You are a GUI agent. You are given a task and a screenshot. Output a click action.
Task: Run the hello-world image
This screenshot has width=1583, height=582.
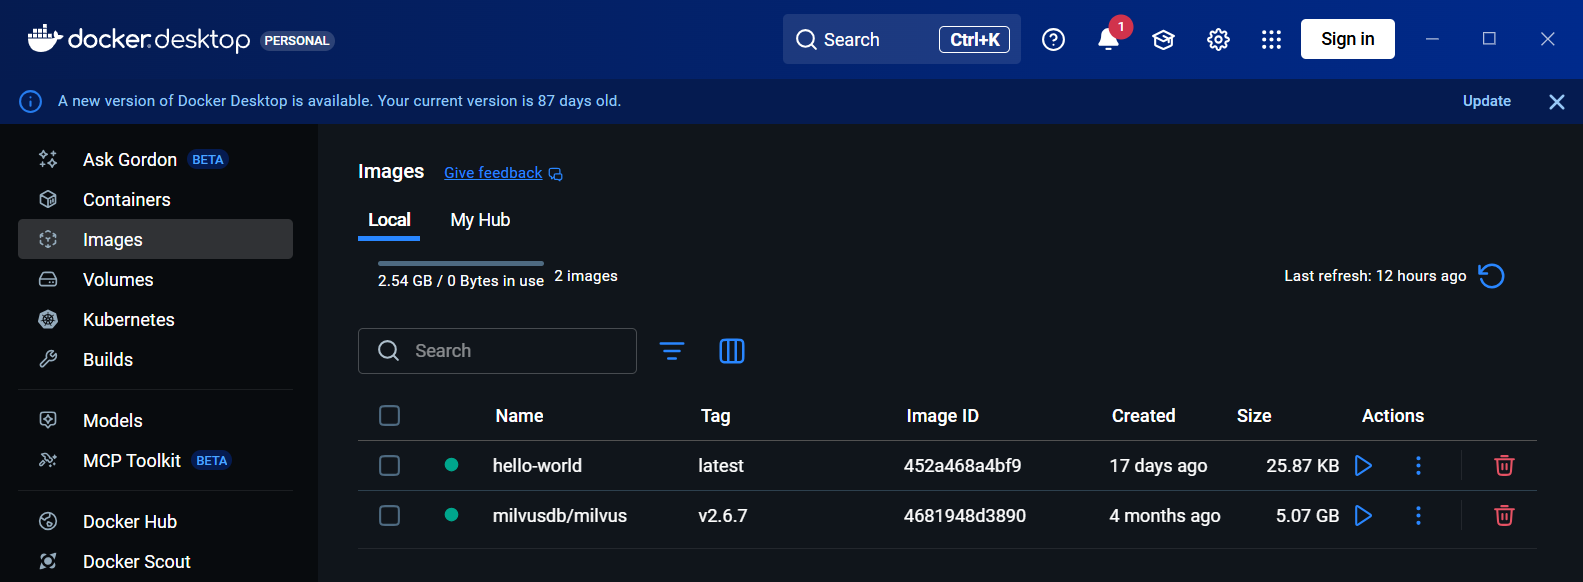click(1363, 465)
